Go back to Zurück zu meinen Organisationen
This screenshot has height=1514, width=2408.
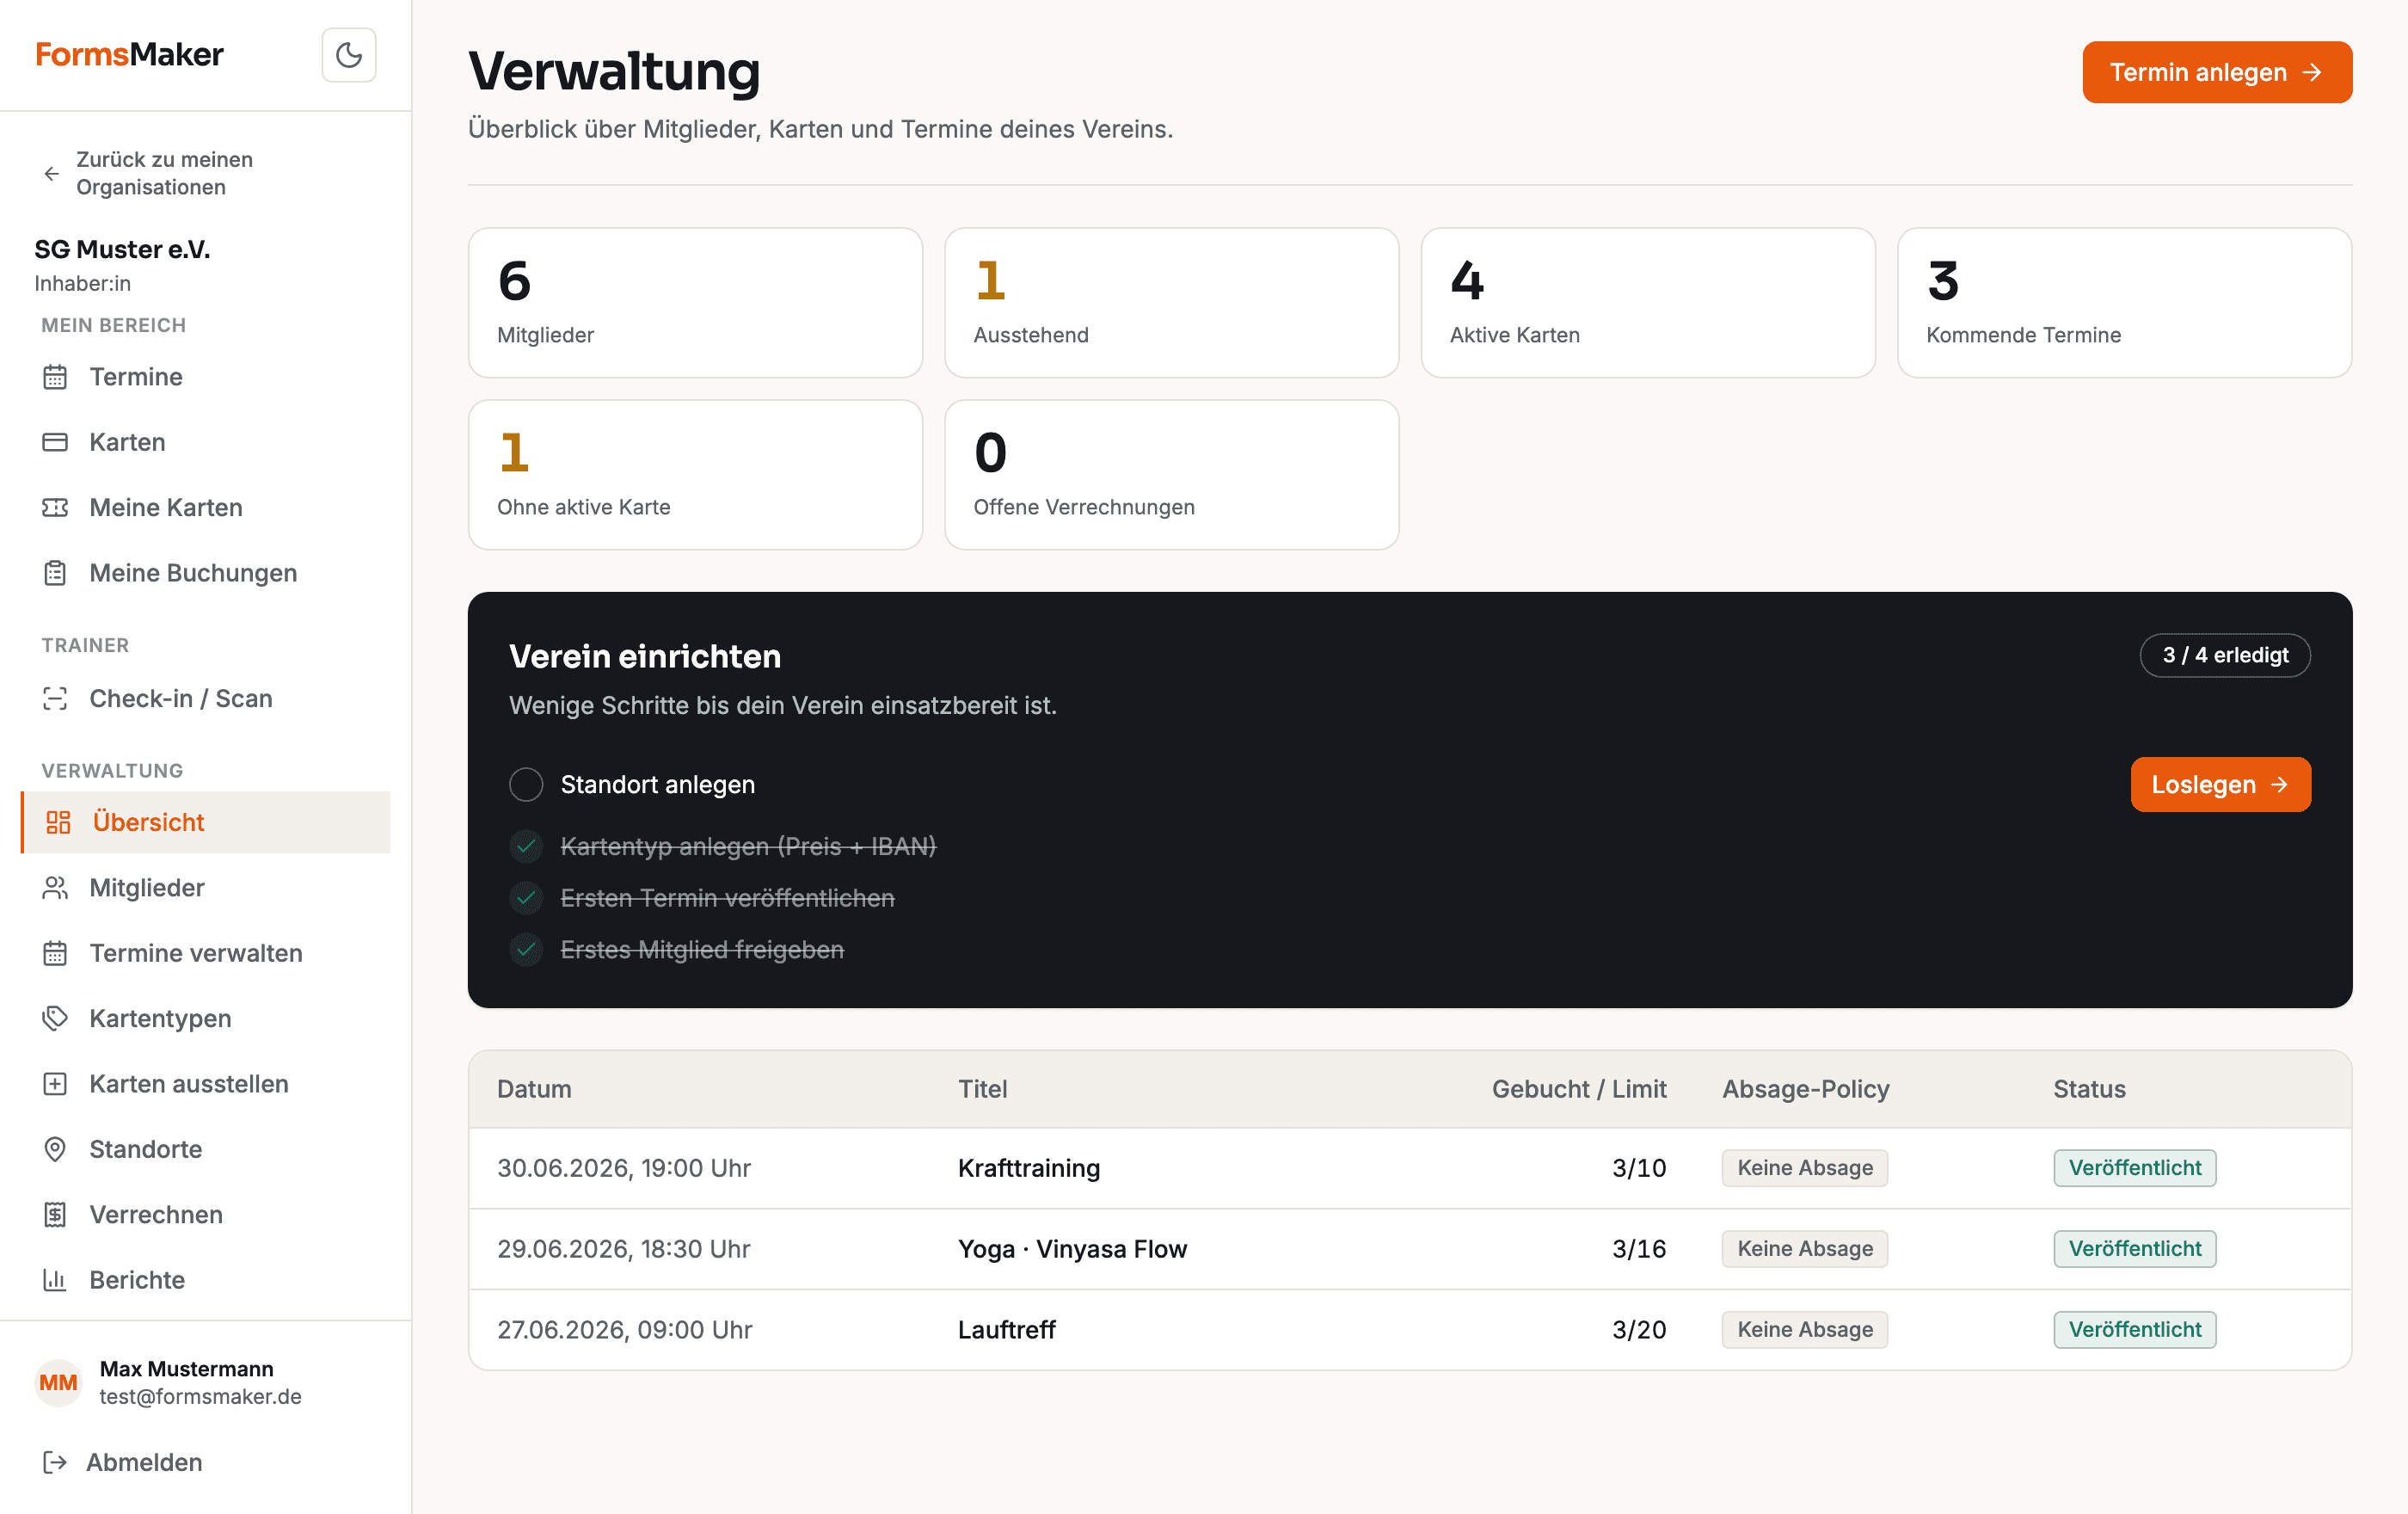pos(165,173)
